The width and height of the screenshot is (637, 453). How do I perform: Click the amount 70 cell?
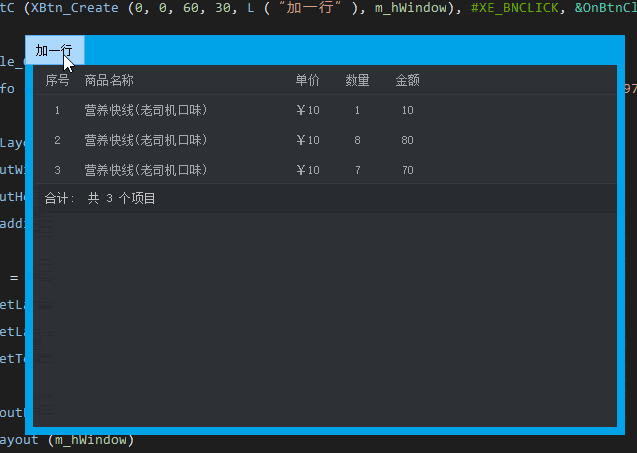407,170
